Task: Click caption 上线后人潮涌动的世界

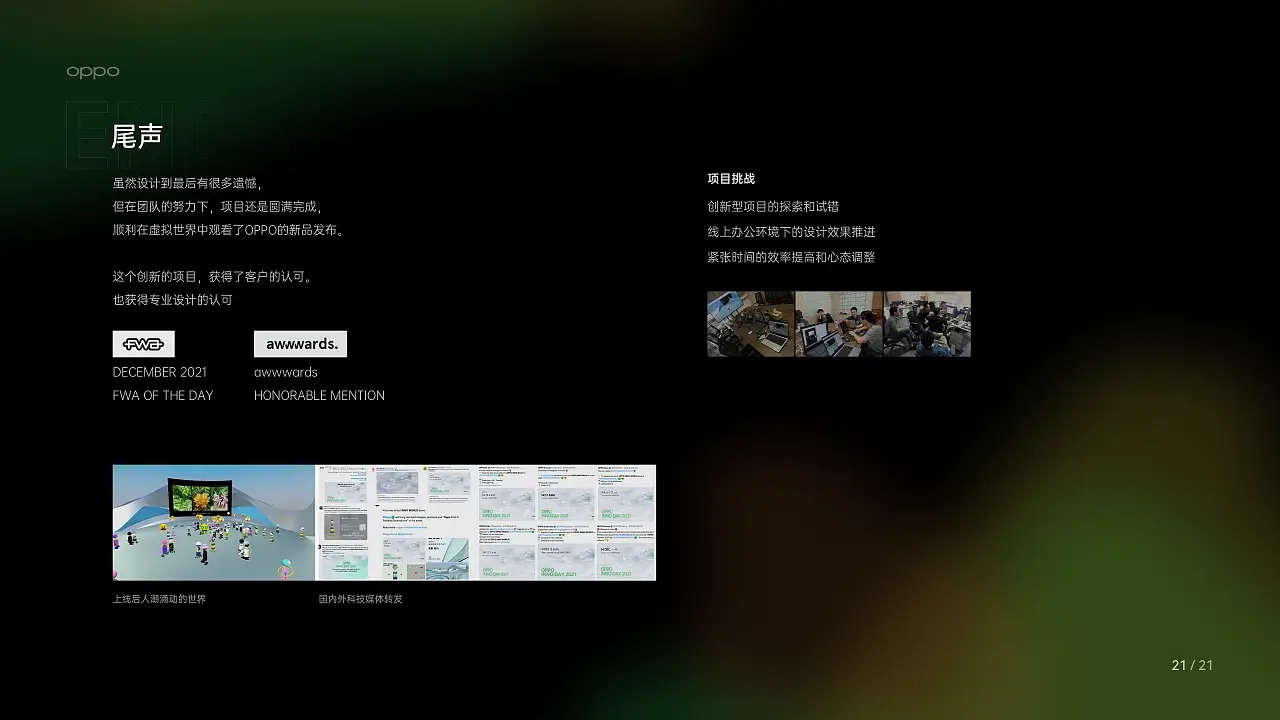Action: coord(160,599)
